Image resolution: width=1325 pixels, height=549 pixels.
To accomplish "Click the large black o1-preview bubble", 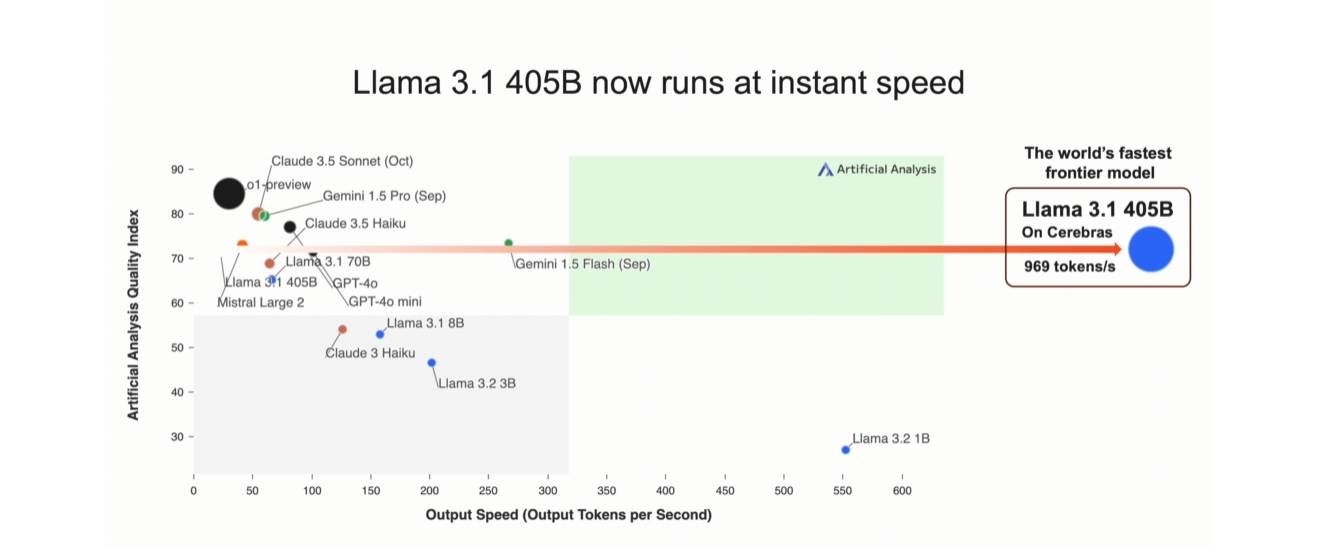I will pos(229,193).
